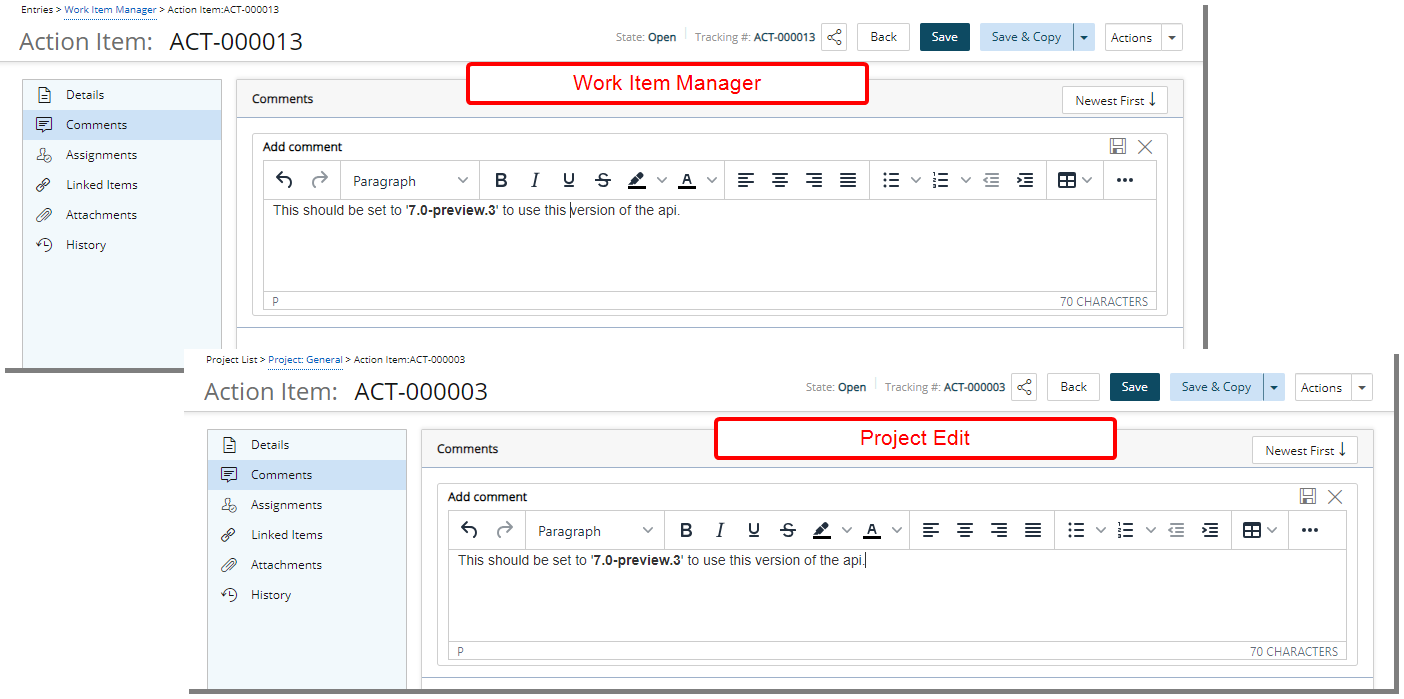Click save disk icon in ACT-000003 Add comment box
This screenshot has height=699, width=1404.
point(1307,497)
